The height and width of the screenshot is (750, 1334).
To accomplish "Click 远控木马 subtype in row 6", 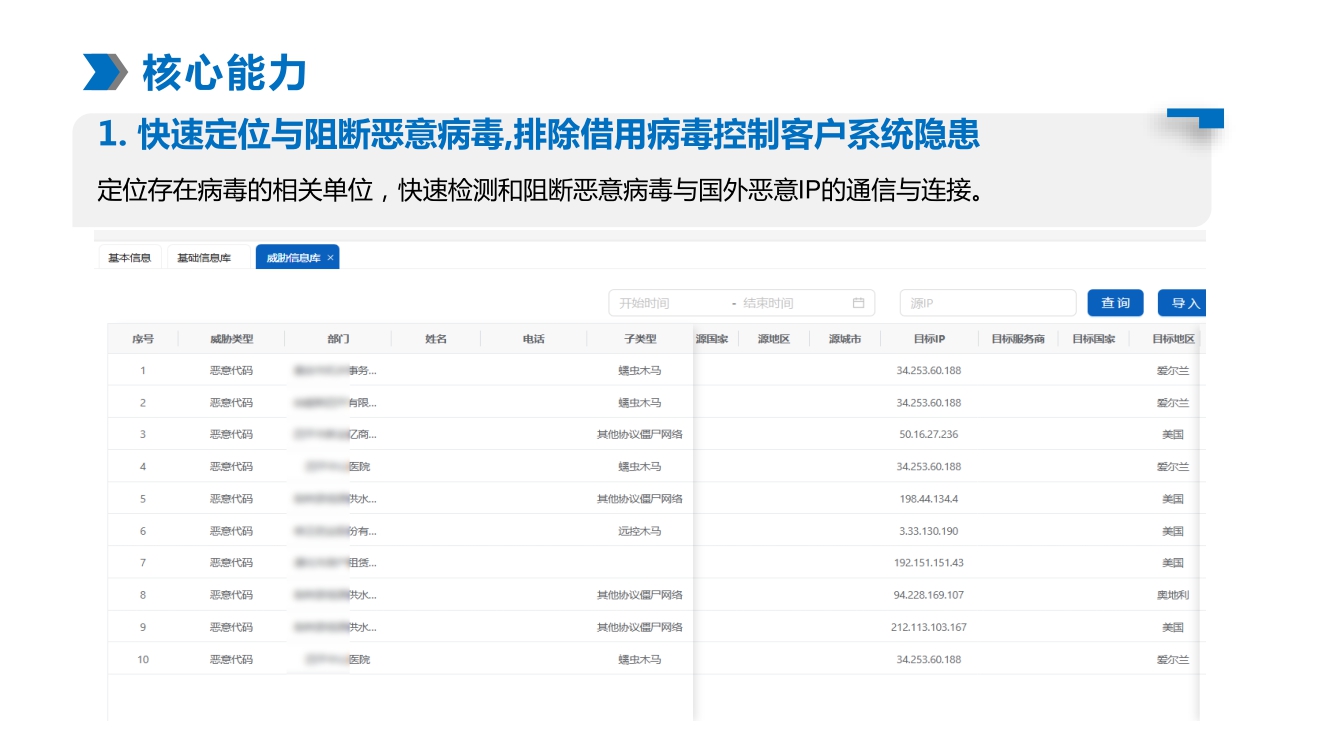I will pos(640,531).
